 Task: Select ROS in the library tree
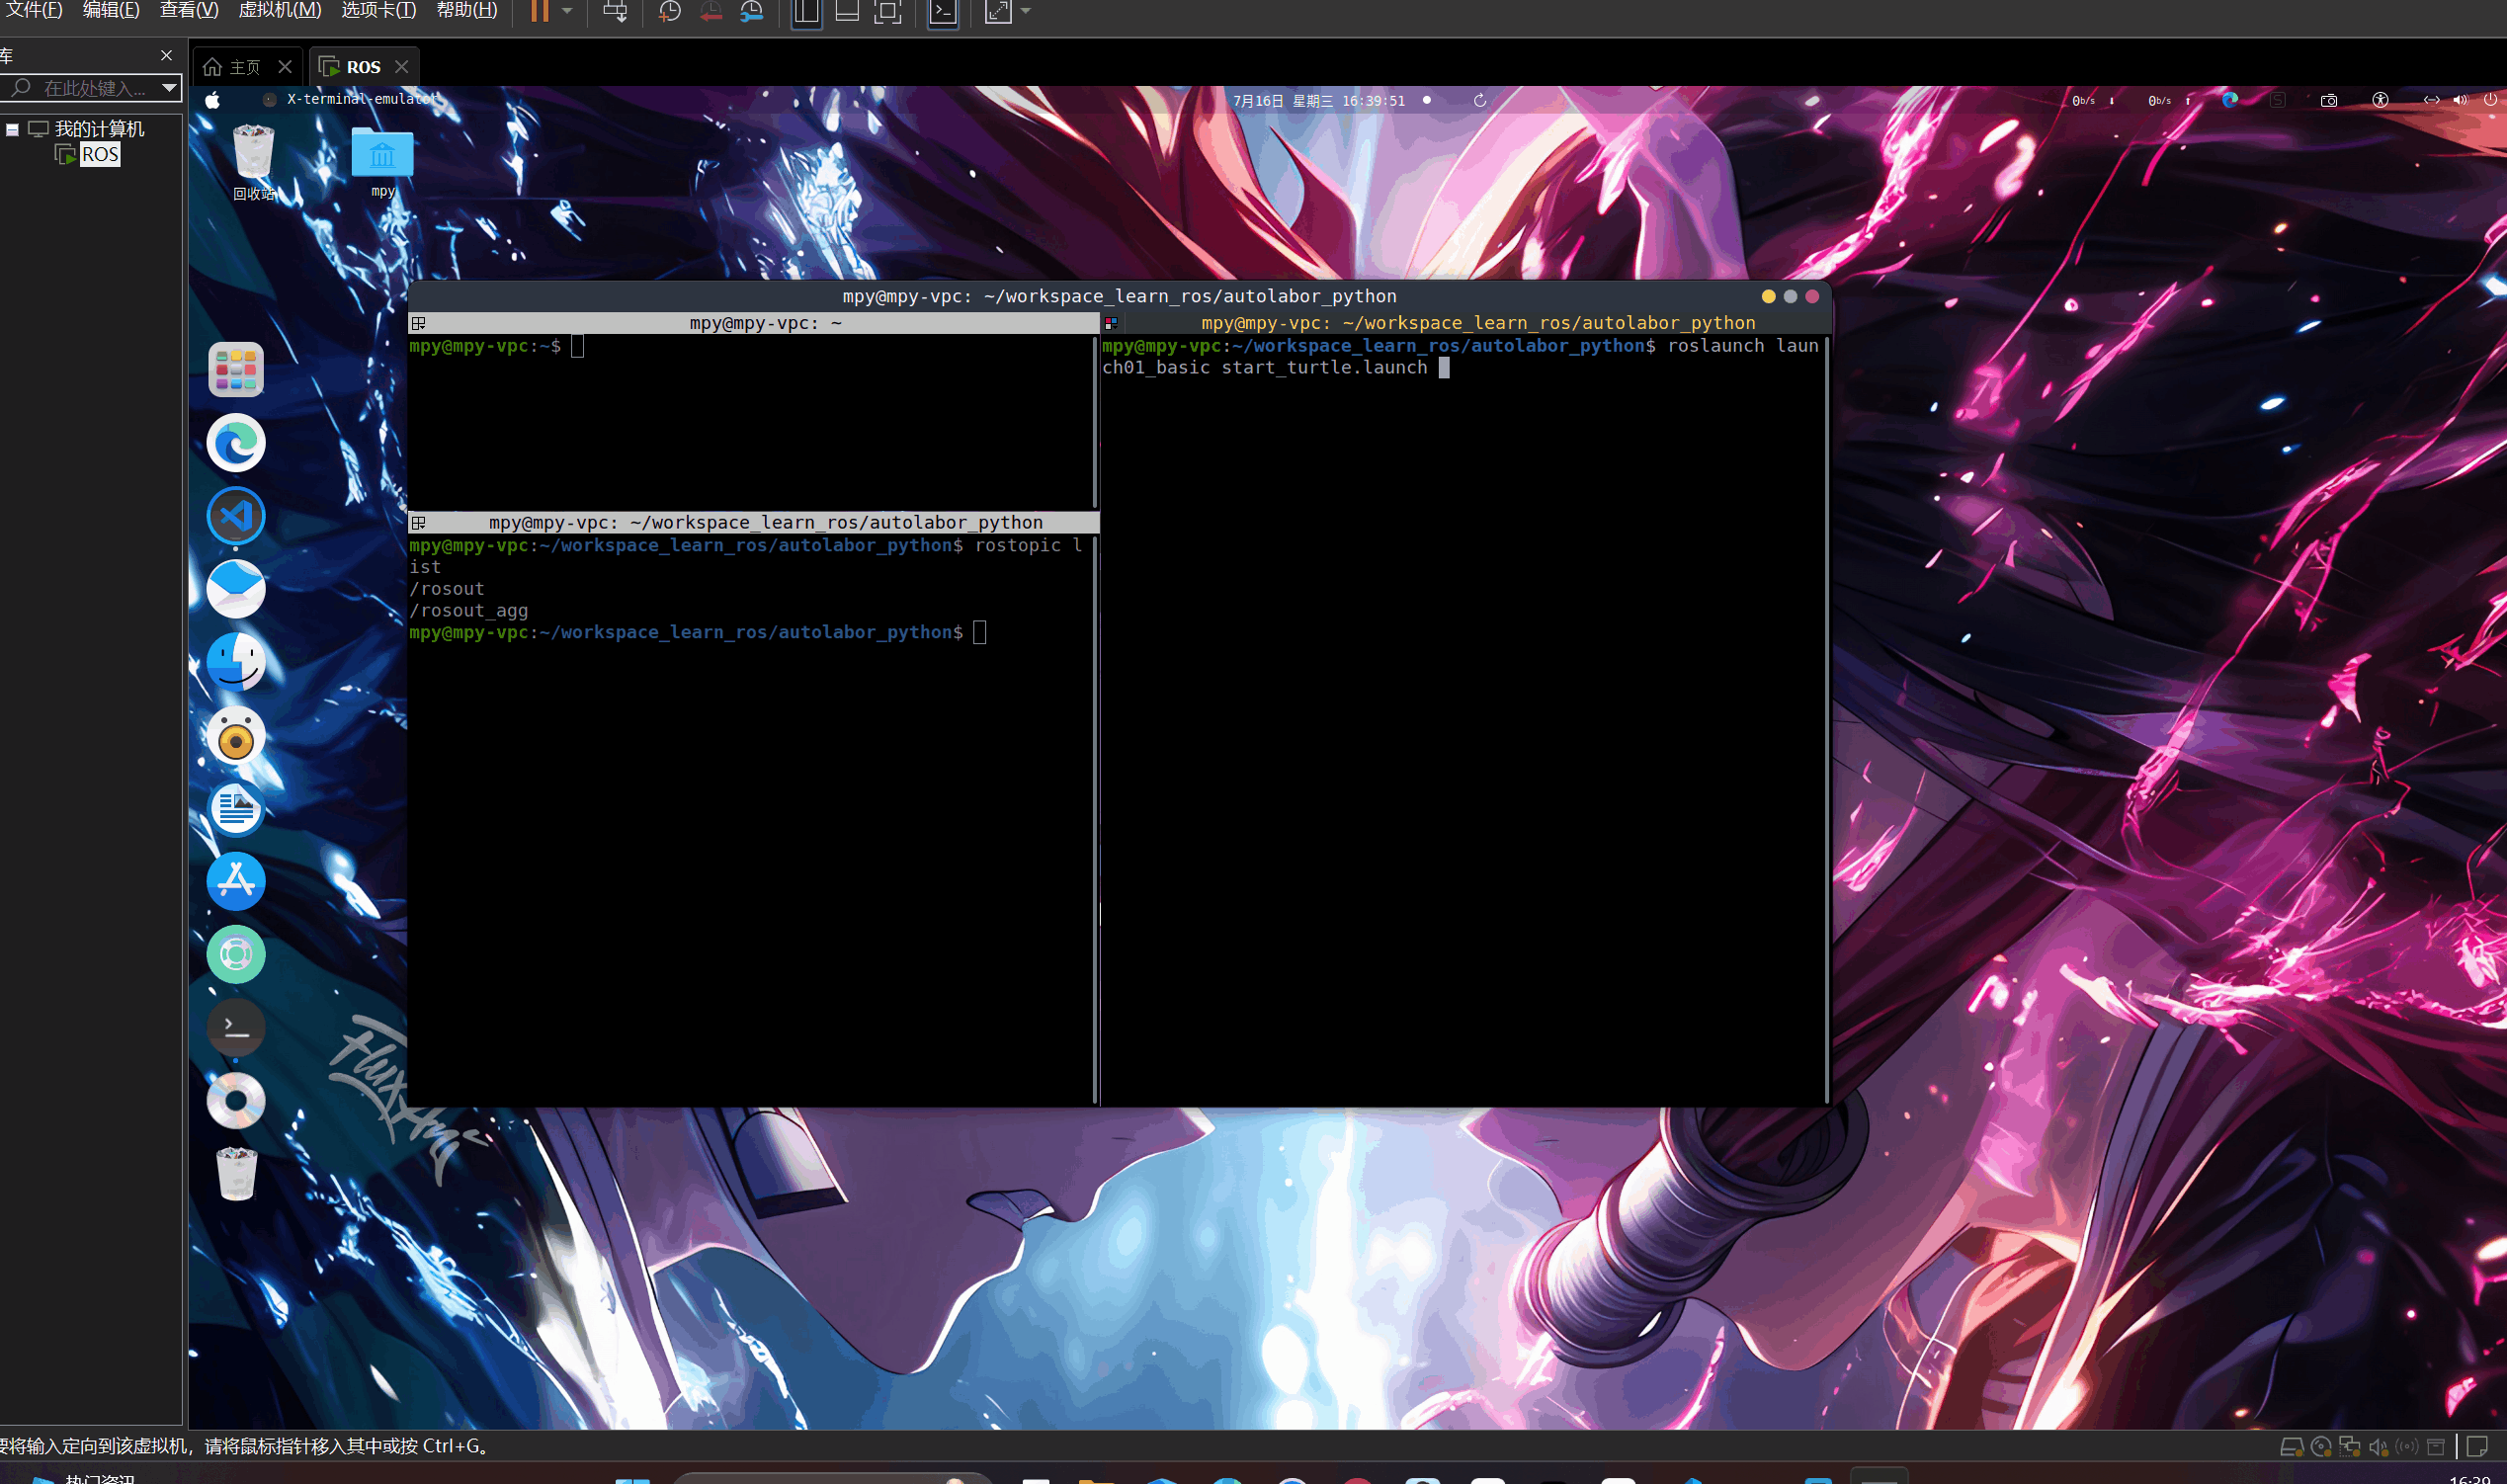99,155
